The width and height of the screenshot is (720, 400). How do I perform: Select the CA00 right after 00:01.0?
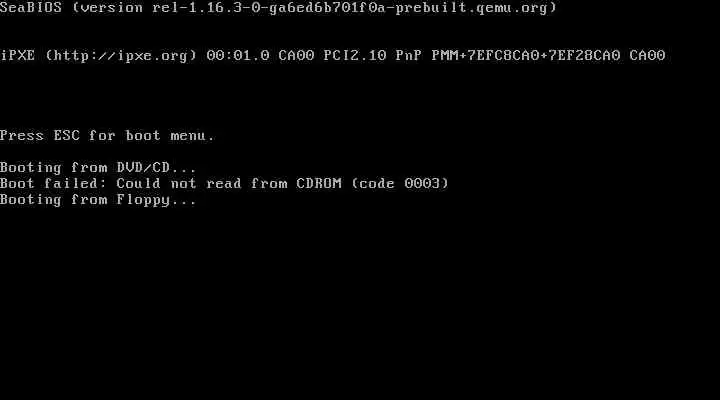tap(296, 56)
